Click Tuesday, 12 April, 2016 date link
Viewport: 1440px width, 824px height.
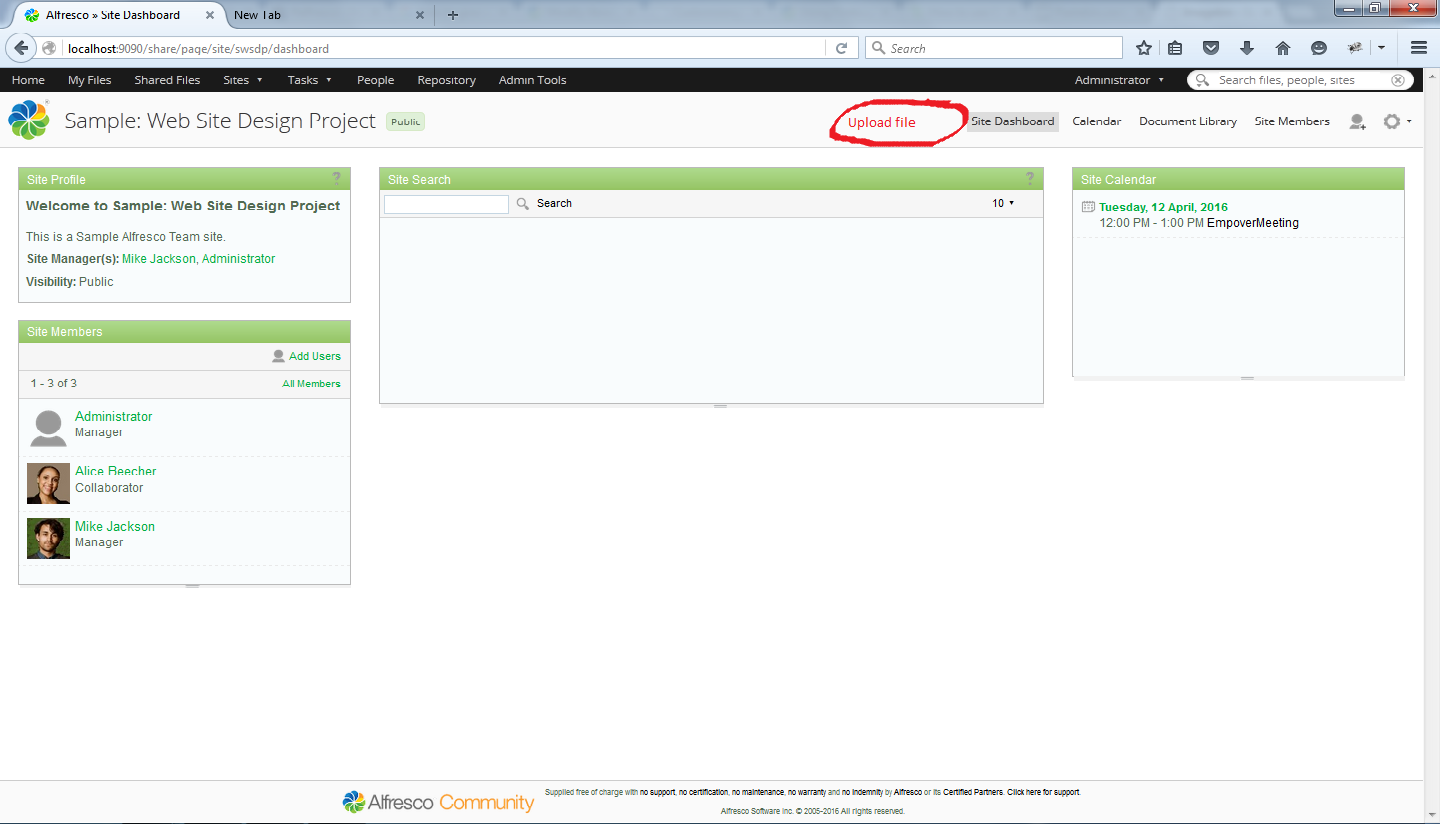pos(1163,207)
